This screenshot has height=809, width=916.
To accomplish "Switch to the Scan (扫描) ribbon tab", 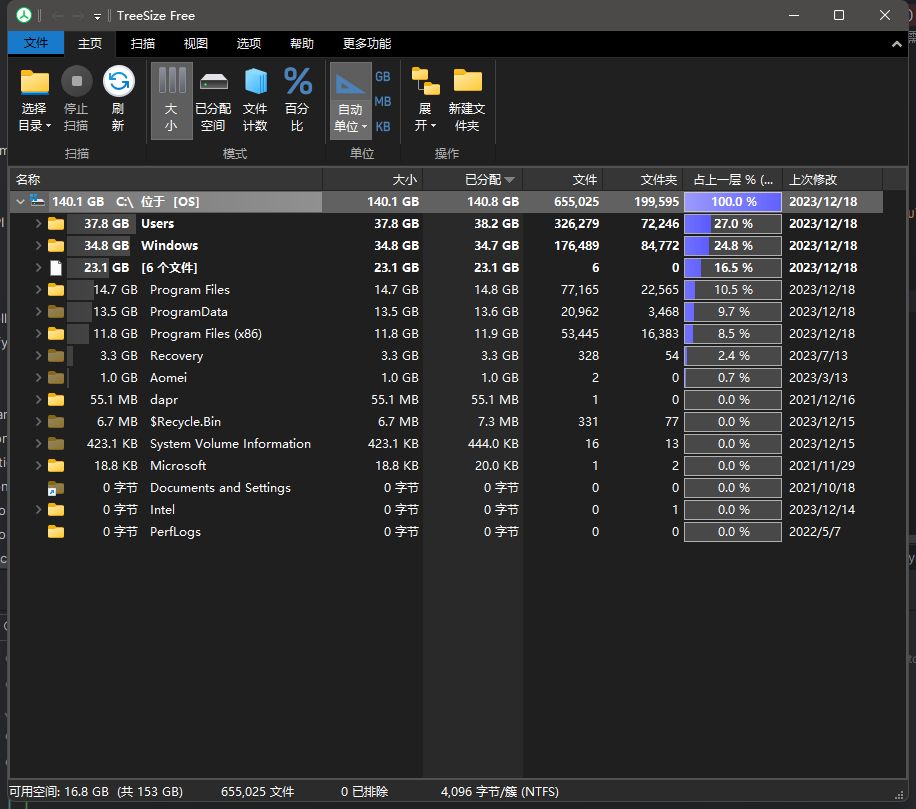I will (143, 43).
